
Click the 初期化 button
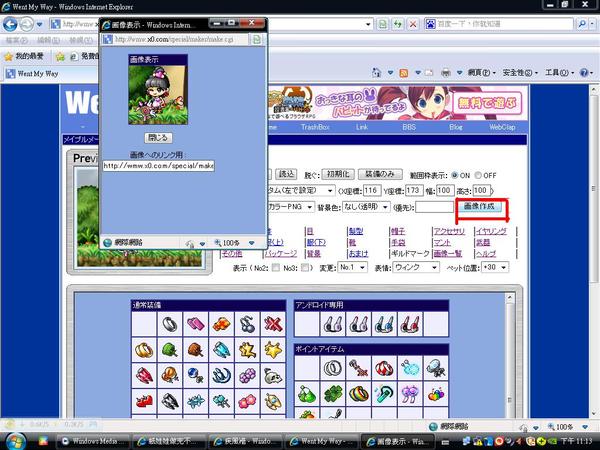pyautogui.click(x=338, y=174)
